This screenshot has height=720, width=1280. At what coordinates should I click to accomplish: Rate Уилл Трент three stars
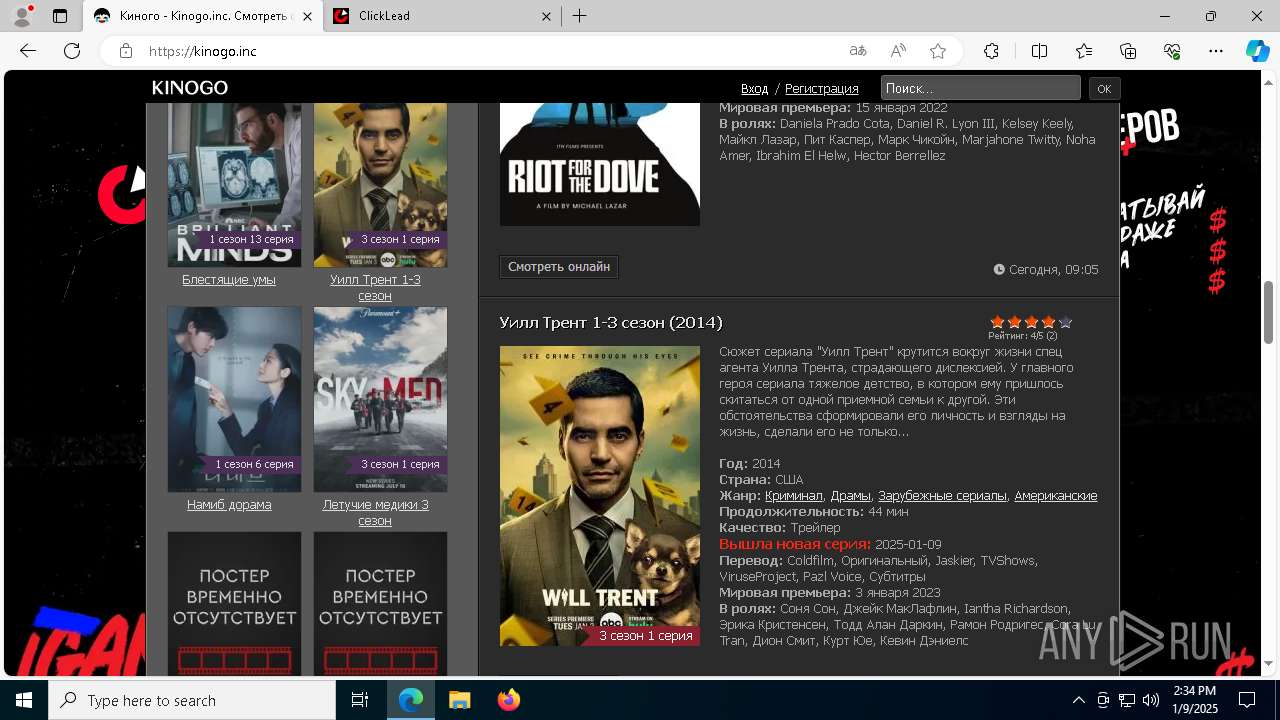pyautogui.click(x=1031, y=322)
